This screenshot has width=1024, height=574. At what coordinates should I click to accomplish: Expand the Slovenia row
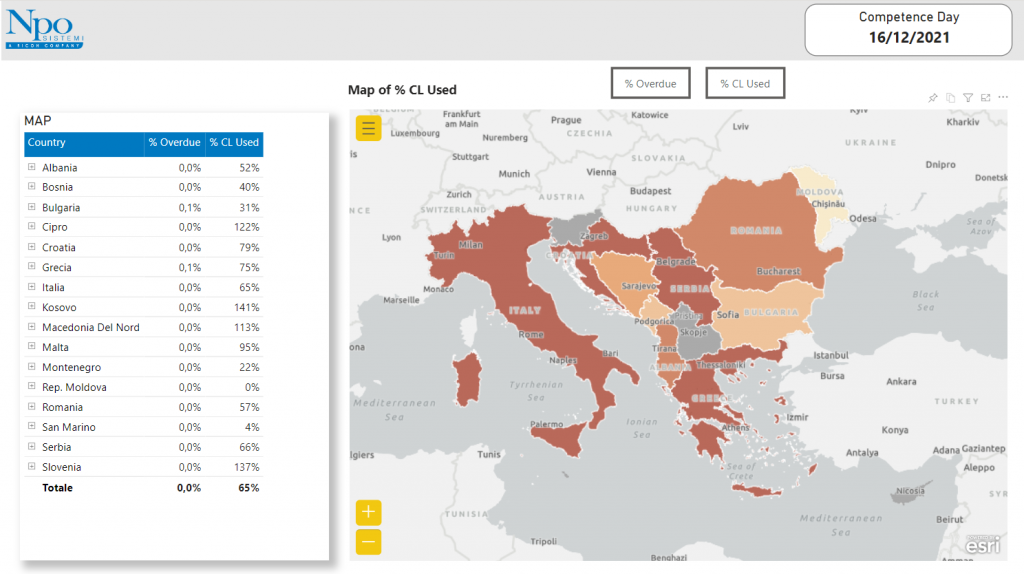[x=32, y=467]
